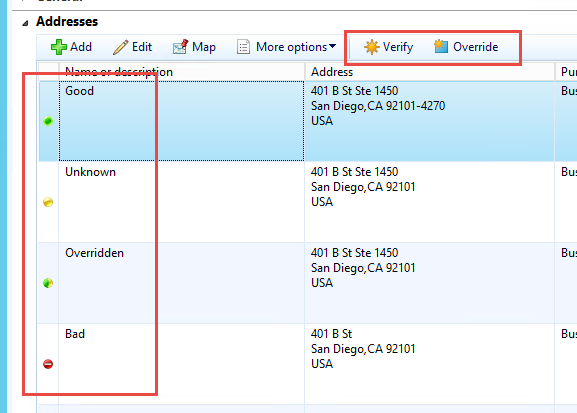Click red status icon for Bad row
This screenshot has width=577, height=413.
pyautogui.click(x=48, y=364)
